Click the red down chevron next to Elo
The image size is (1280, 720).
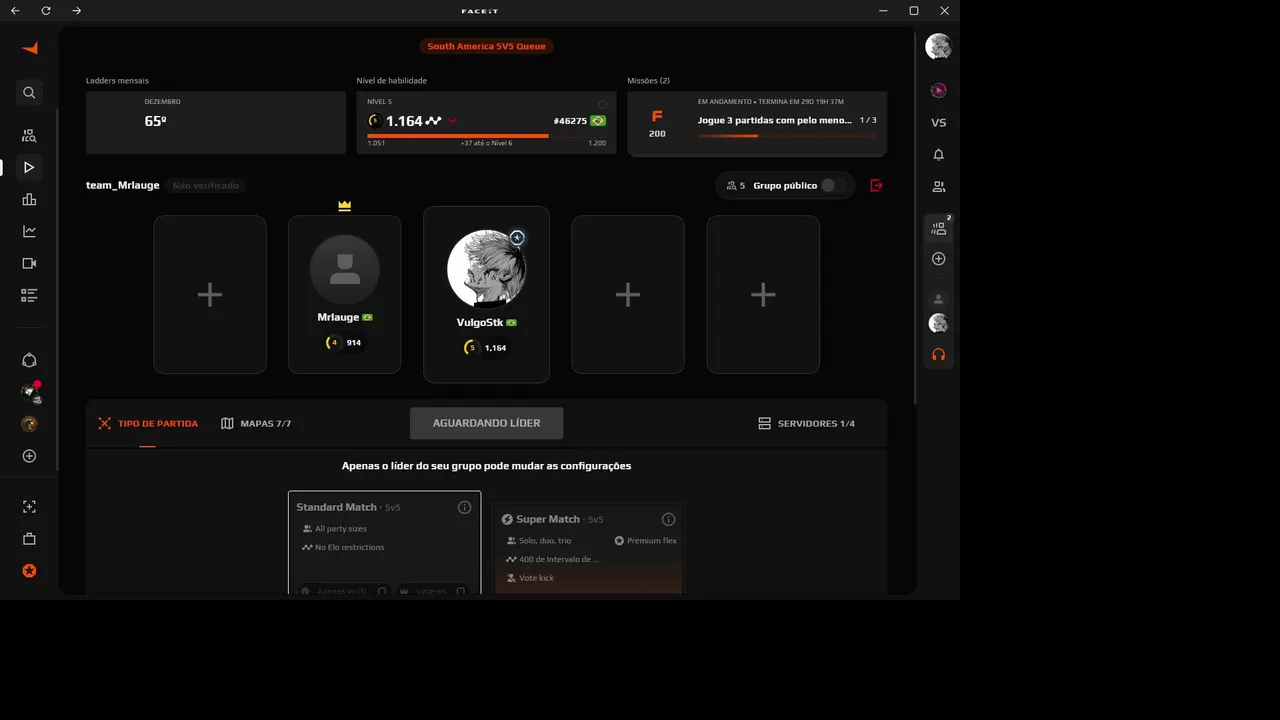coord(452,121)
